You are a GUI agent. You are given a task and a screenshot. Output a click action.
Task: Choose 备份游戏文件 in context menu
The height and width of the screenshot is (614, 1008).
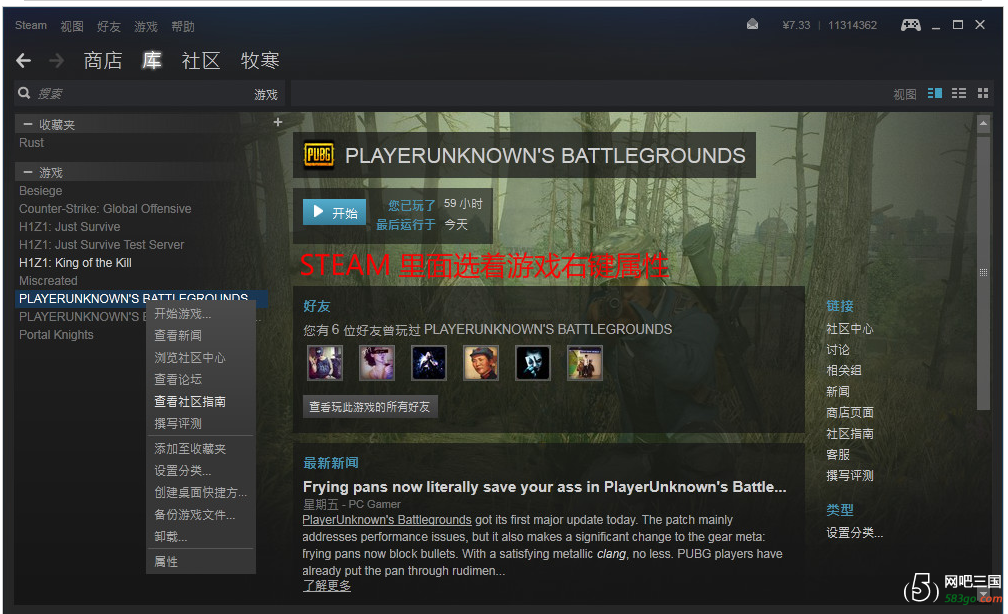pos(201,515)
